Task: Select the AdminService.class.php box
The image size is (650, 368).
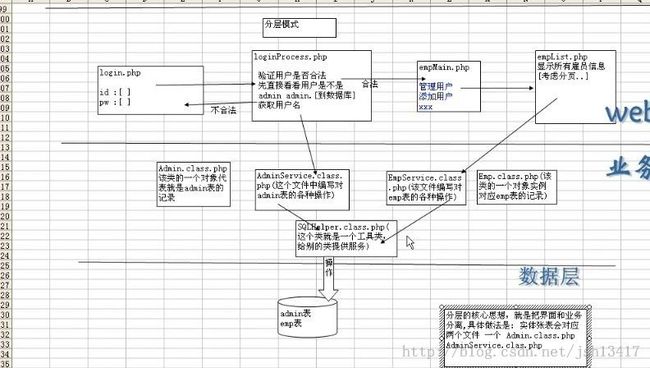Action: 302,189
